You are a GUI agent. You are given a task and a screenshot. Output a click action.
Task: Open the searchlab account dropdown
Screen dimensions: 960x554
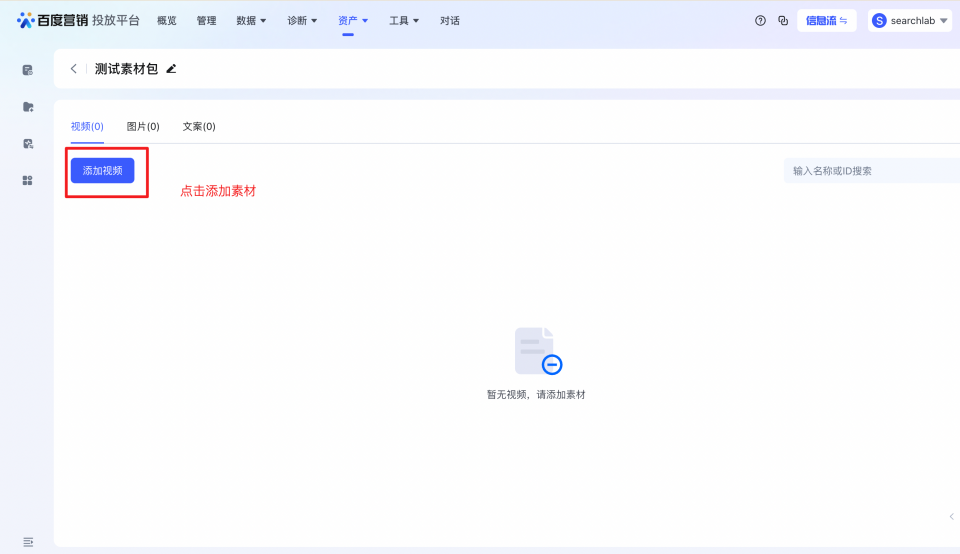(909, 20)
